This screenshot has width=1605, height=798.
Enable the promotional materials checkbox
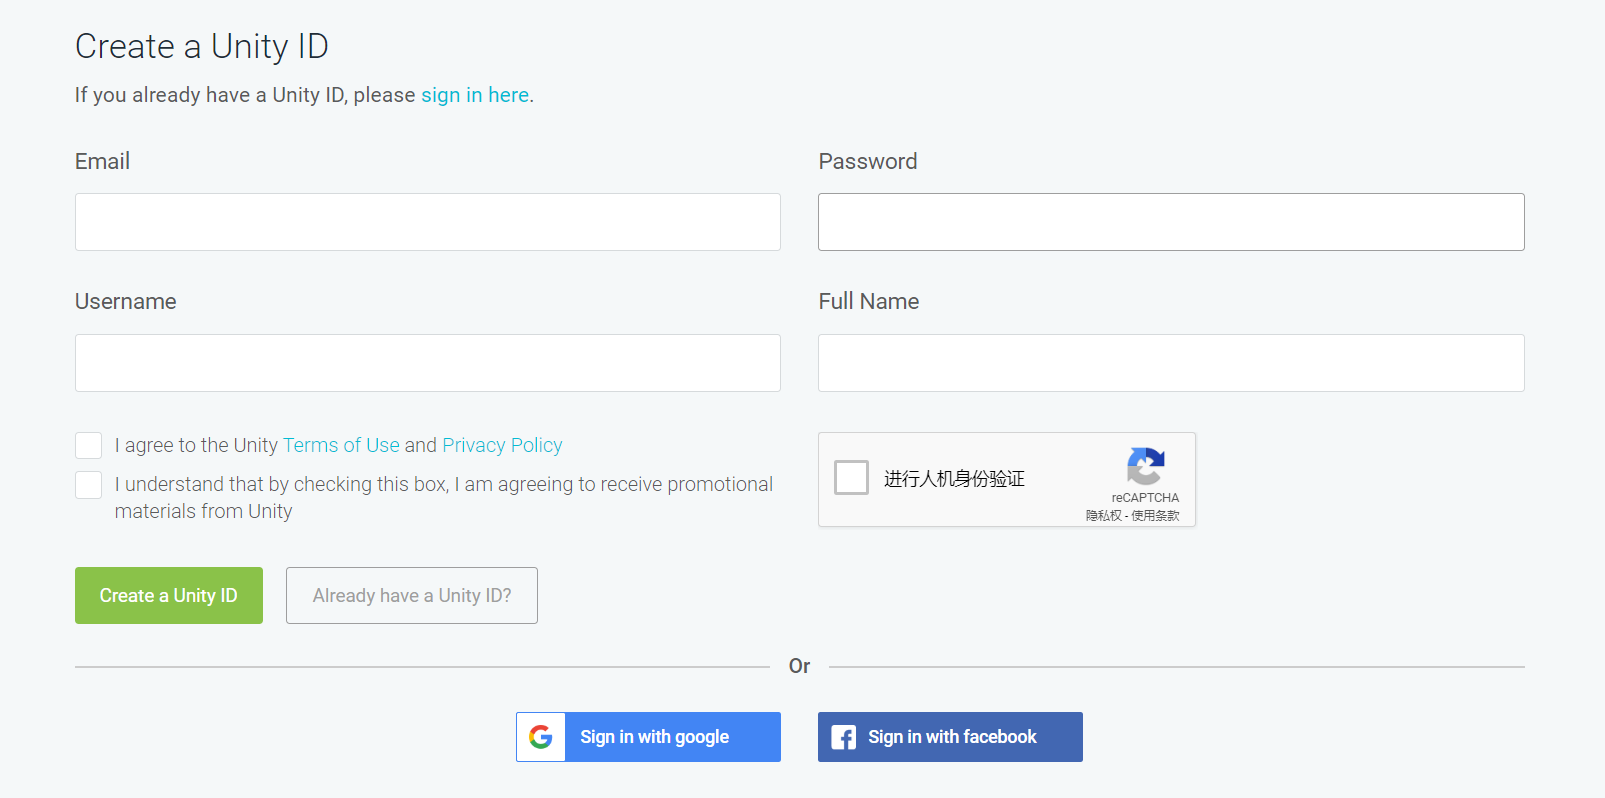[x=89, y=485]
